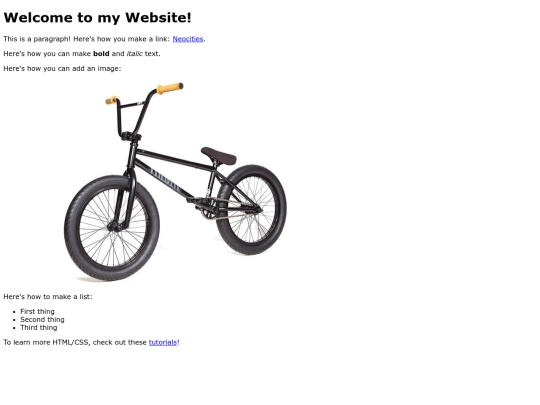Click the orange left handlebar grip
Image resolution: width=540 pixels, height=405 pixels.
(x=111, y=100)
